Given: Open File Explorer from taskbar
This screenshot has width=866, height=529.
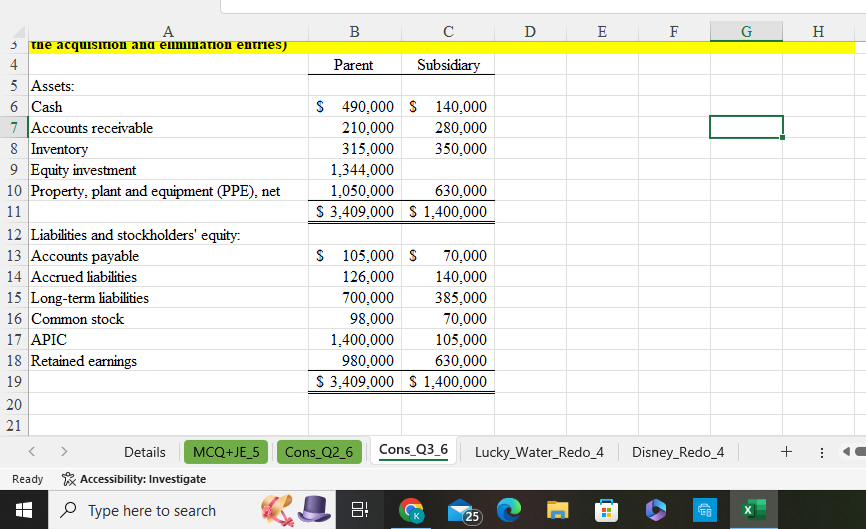Looking at the screenshot, I should pyautogui.click(x=557, y=510).
